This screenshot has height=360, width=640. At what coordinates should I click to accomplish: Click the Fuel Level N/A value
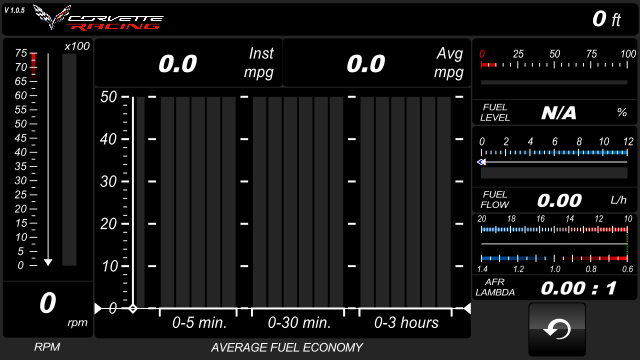pos(558,113)
